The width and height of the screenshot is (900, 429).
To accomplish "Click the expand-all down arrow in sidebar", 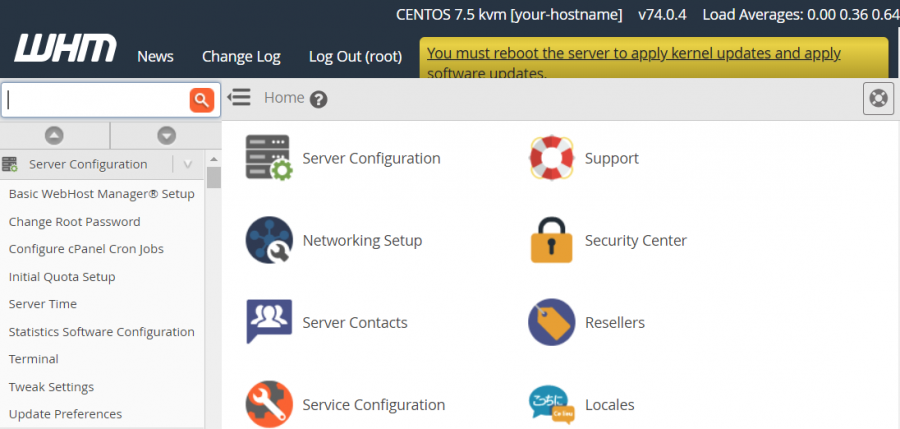I will [x=166, y=136].
